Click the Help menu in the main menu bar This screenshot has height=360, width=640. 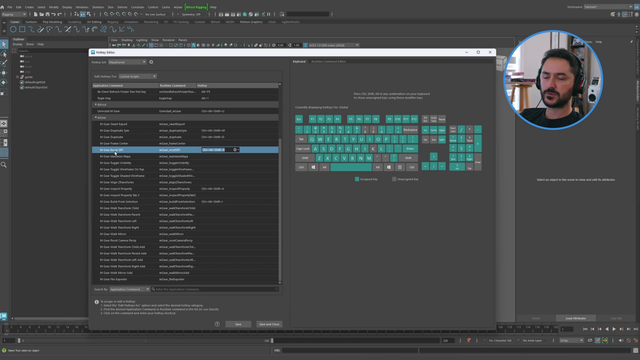coord(213,7)
